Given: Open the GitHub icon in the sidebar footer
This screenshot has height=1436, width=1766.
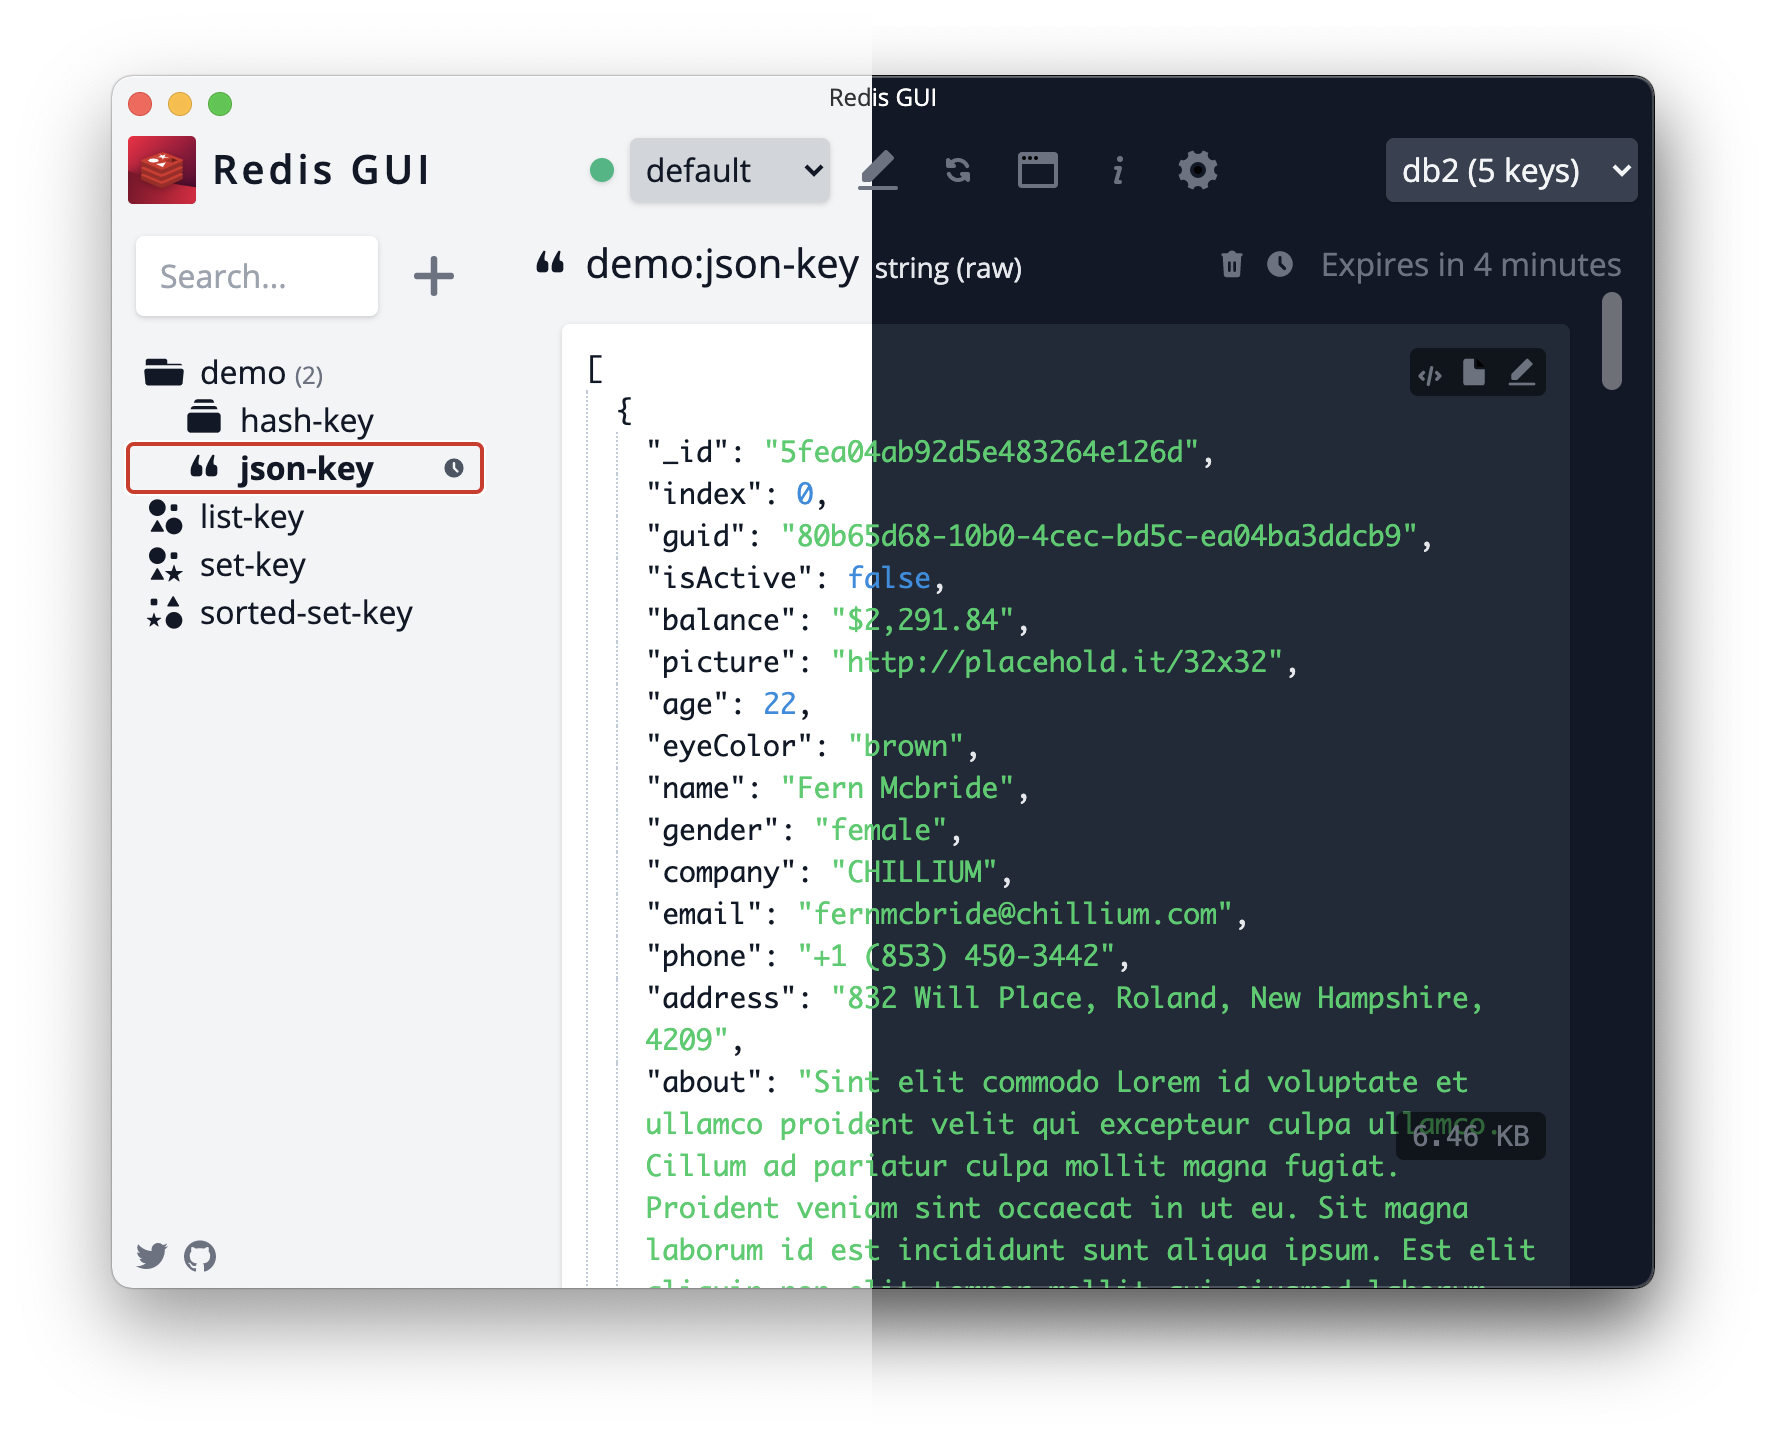Looking at the screenshot, I should pos(200,1255).
